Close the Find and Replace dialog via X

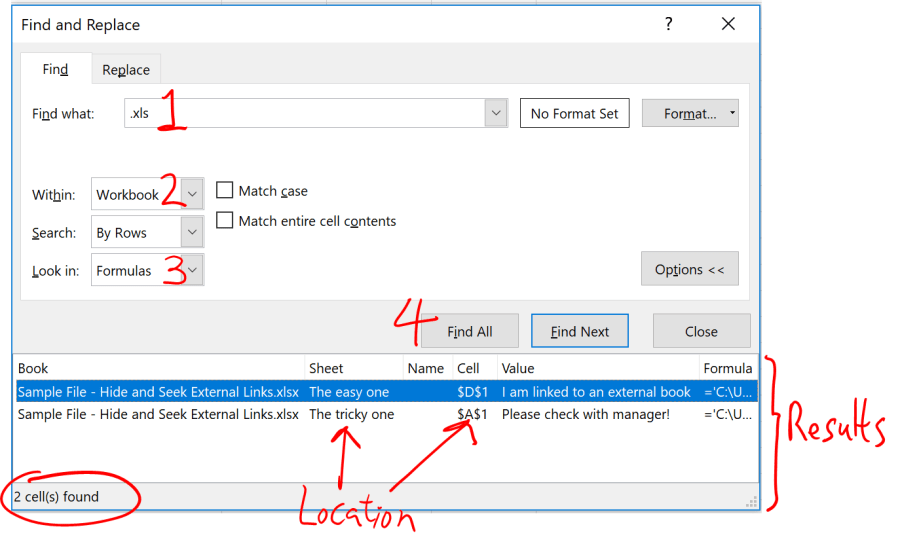click(728, 24)
